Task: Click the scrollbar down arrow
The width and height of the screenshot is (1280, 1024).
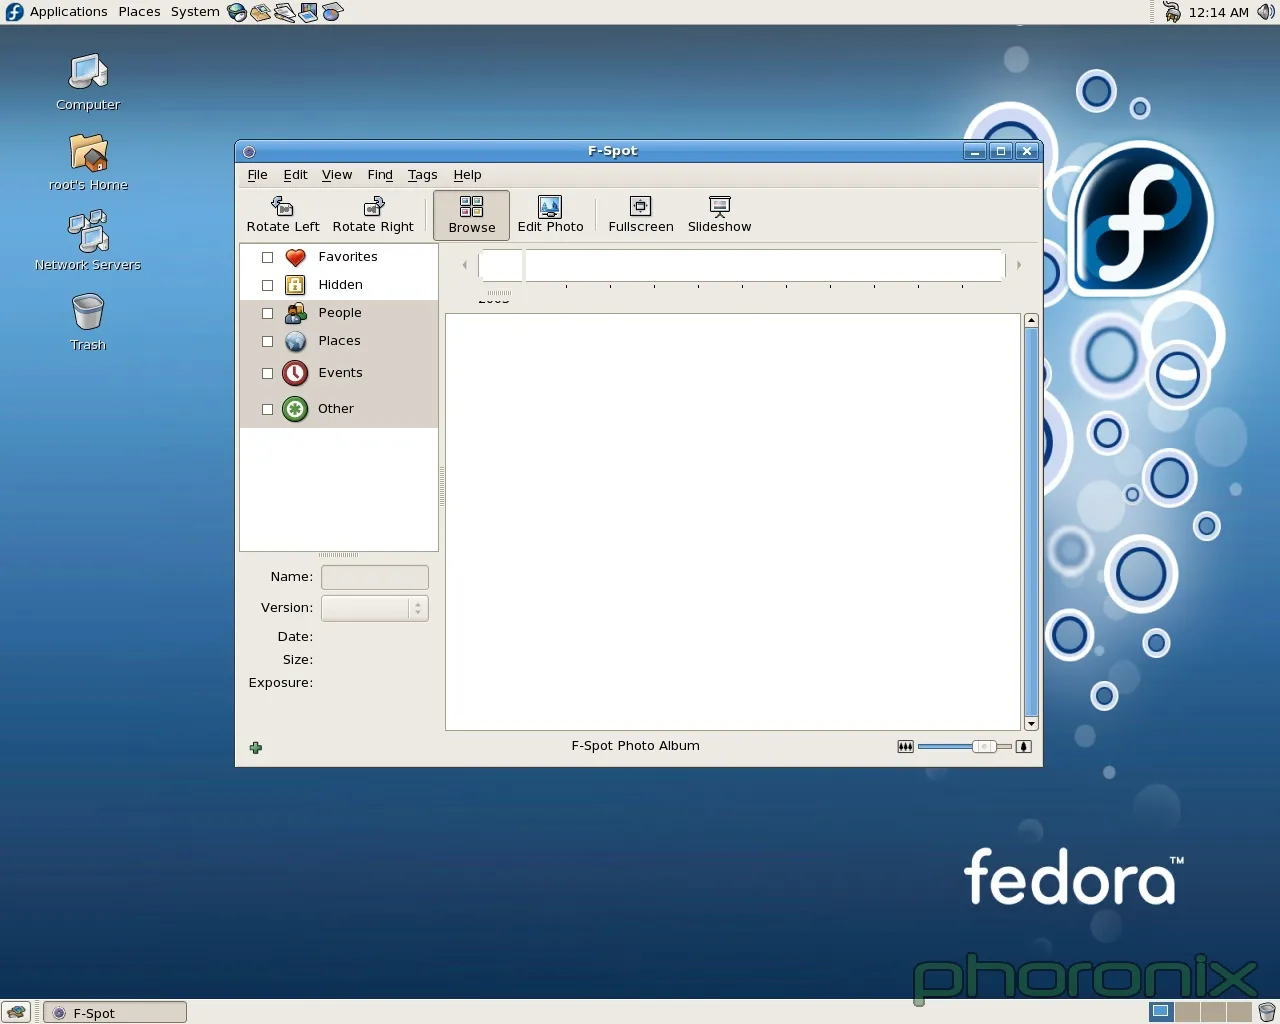Action: [x=1031, y=723]
